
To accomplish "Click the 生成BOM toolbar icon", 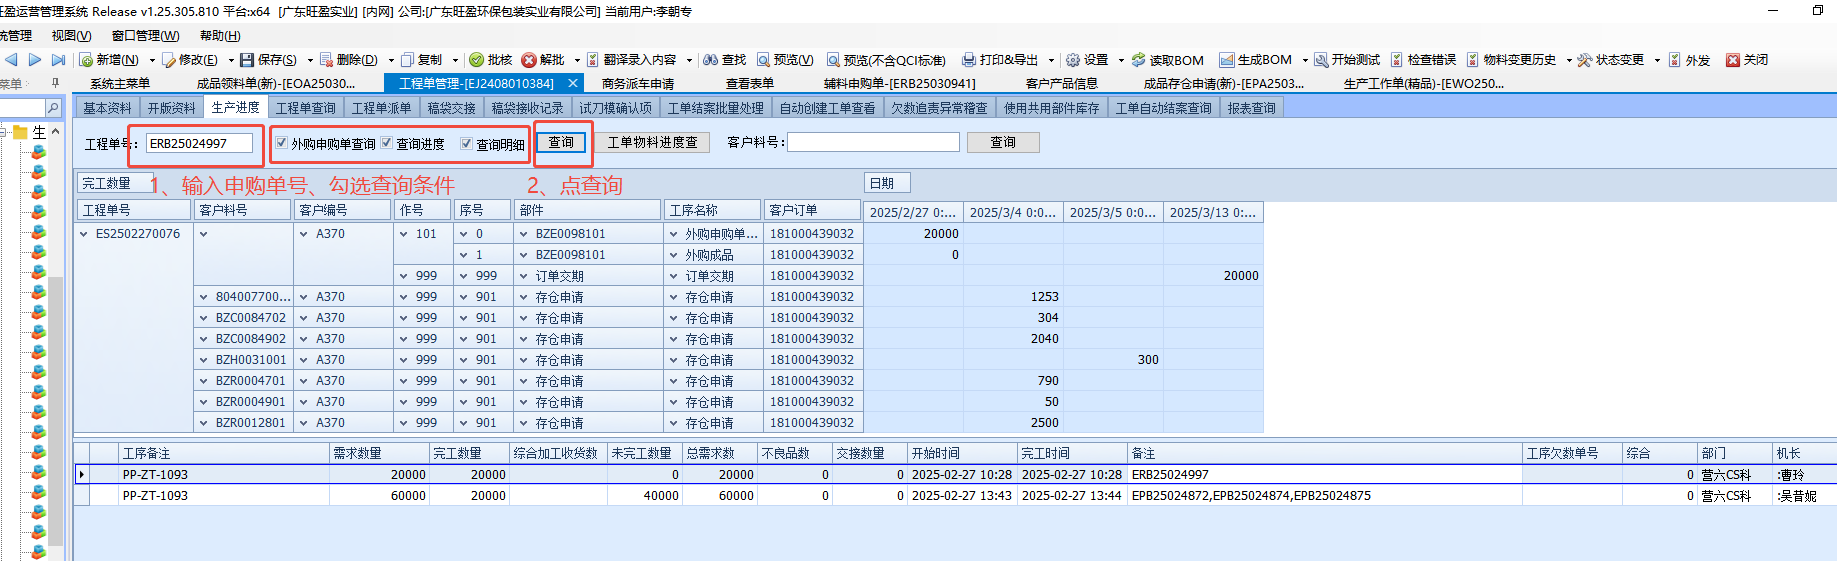I will point(1226,60).
